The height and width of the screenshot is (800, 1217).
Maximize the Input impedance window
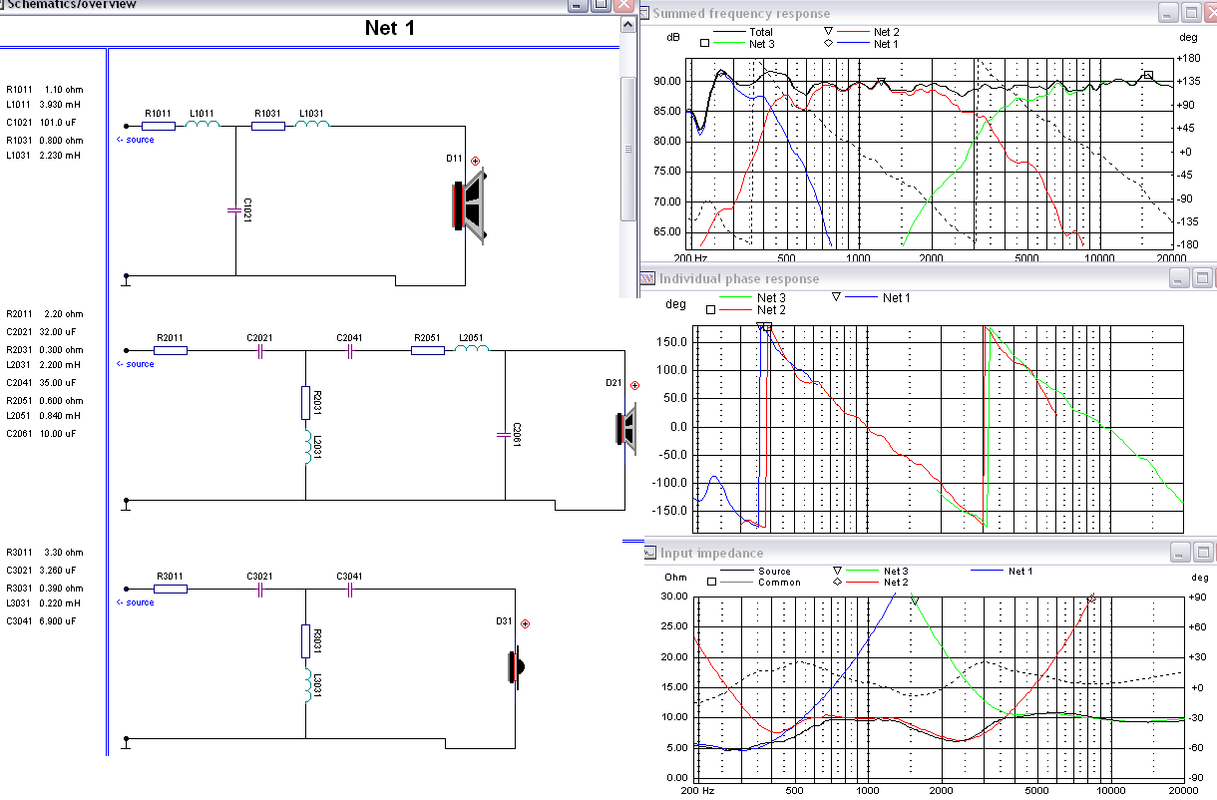[x=1205, y=552]
